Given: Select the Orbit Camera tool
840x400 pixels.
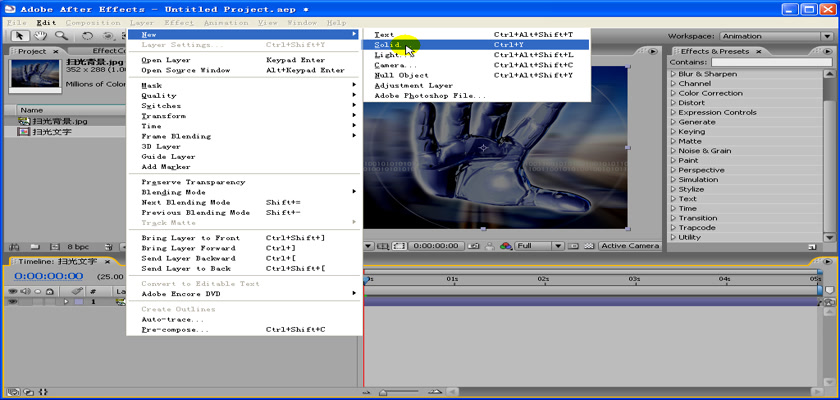Looking at the screenshot, I should 108,36.
